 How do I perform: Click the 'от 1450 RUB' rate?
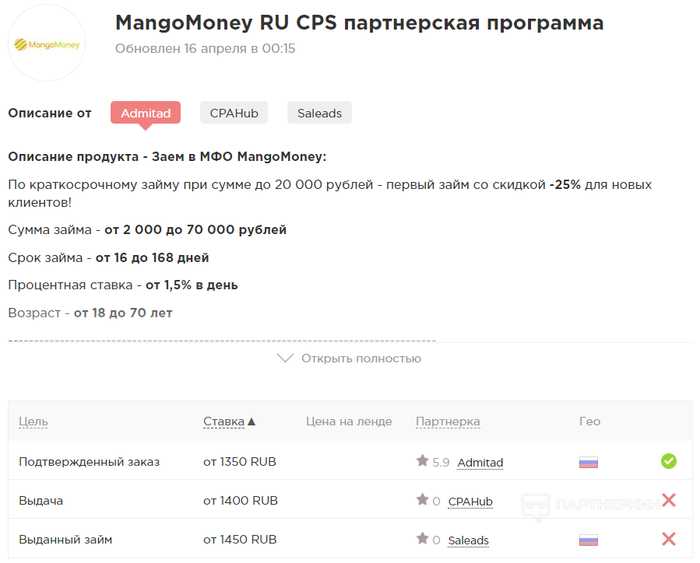tap(240, 539)
